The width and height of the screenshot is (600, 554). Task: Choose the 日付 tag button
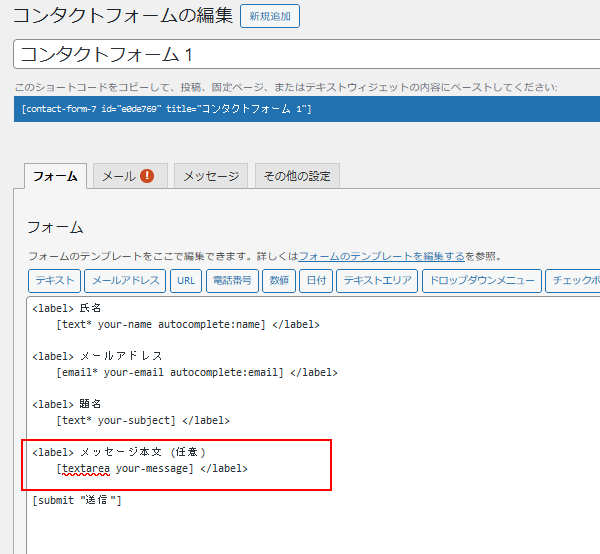(x=316, y=281)
